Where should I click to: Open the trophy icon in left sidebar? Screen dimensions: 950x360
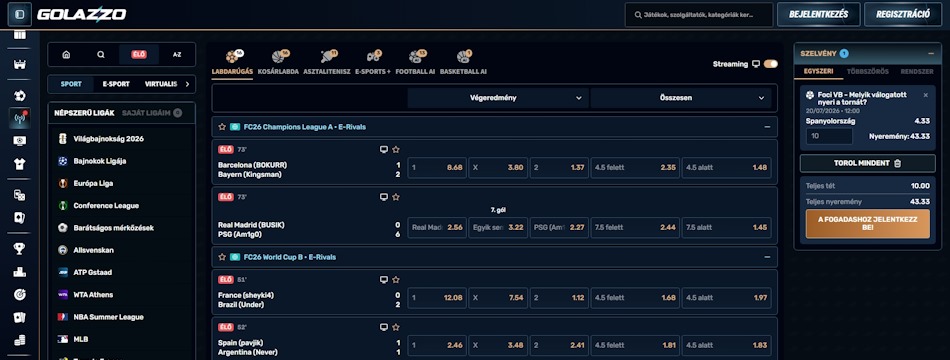click(19, 248)
